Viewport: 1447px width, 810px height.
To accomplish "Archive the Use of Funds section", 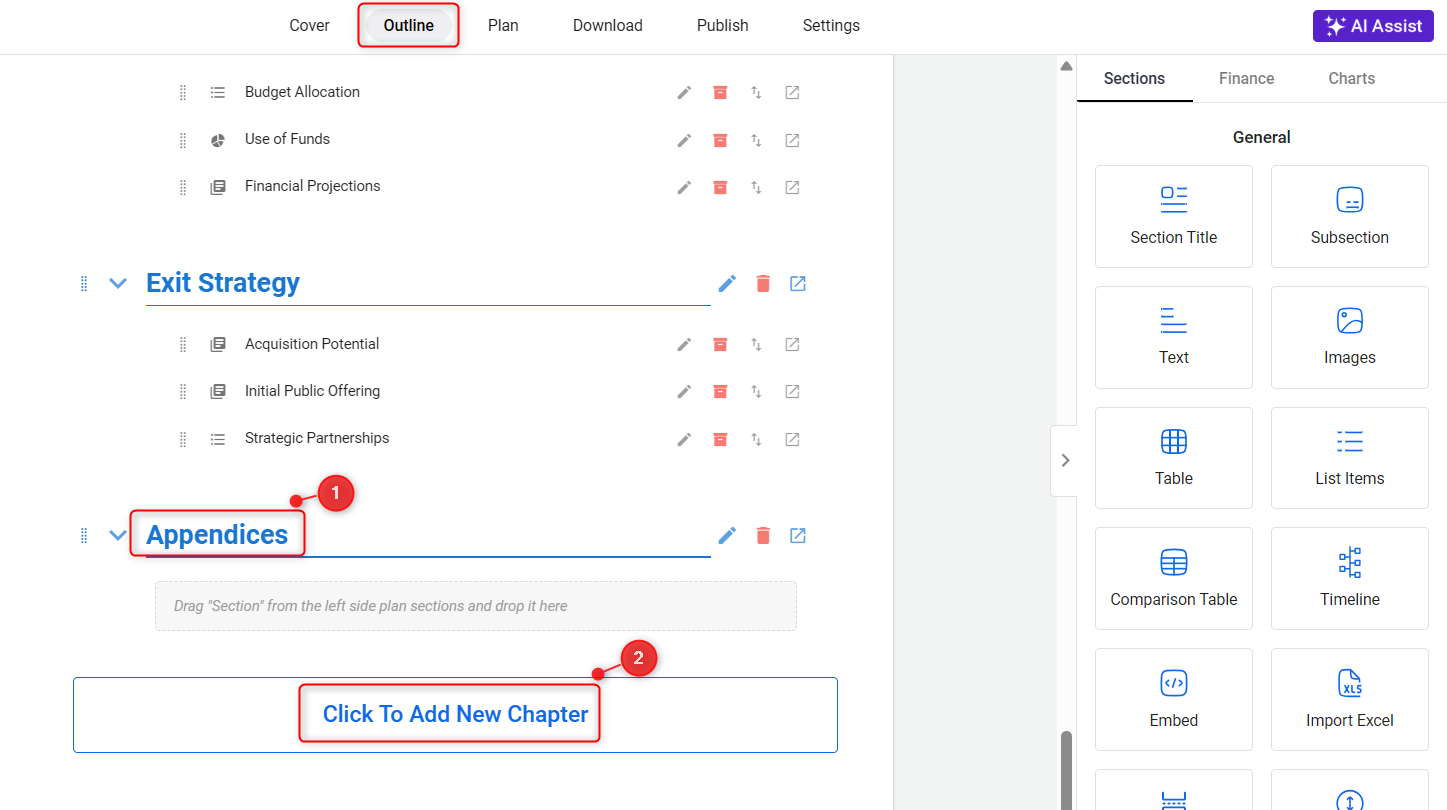I will point(720,140).
